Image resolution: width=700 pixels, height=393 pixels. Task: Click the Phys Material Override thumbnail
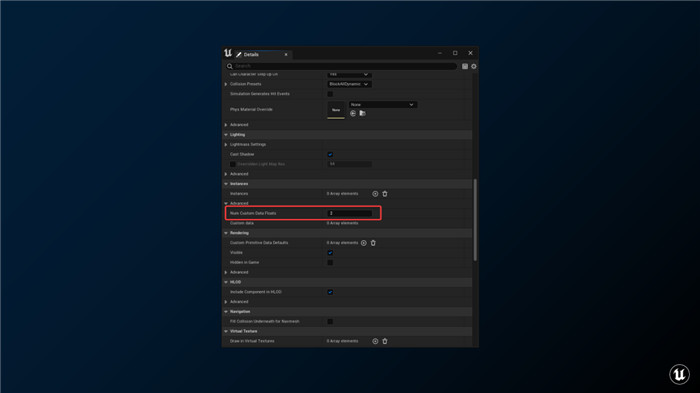tap(336, 109)
